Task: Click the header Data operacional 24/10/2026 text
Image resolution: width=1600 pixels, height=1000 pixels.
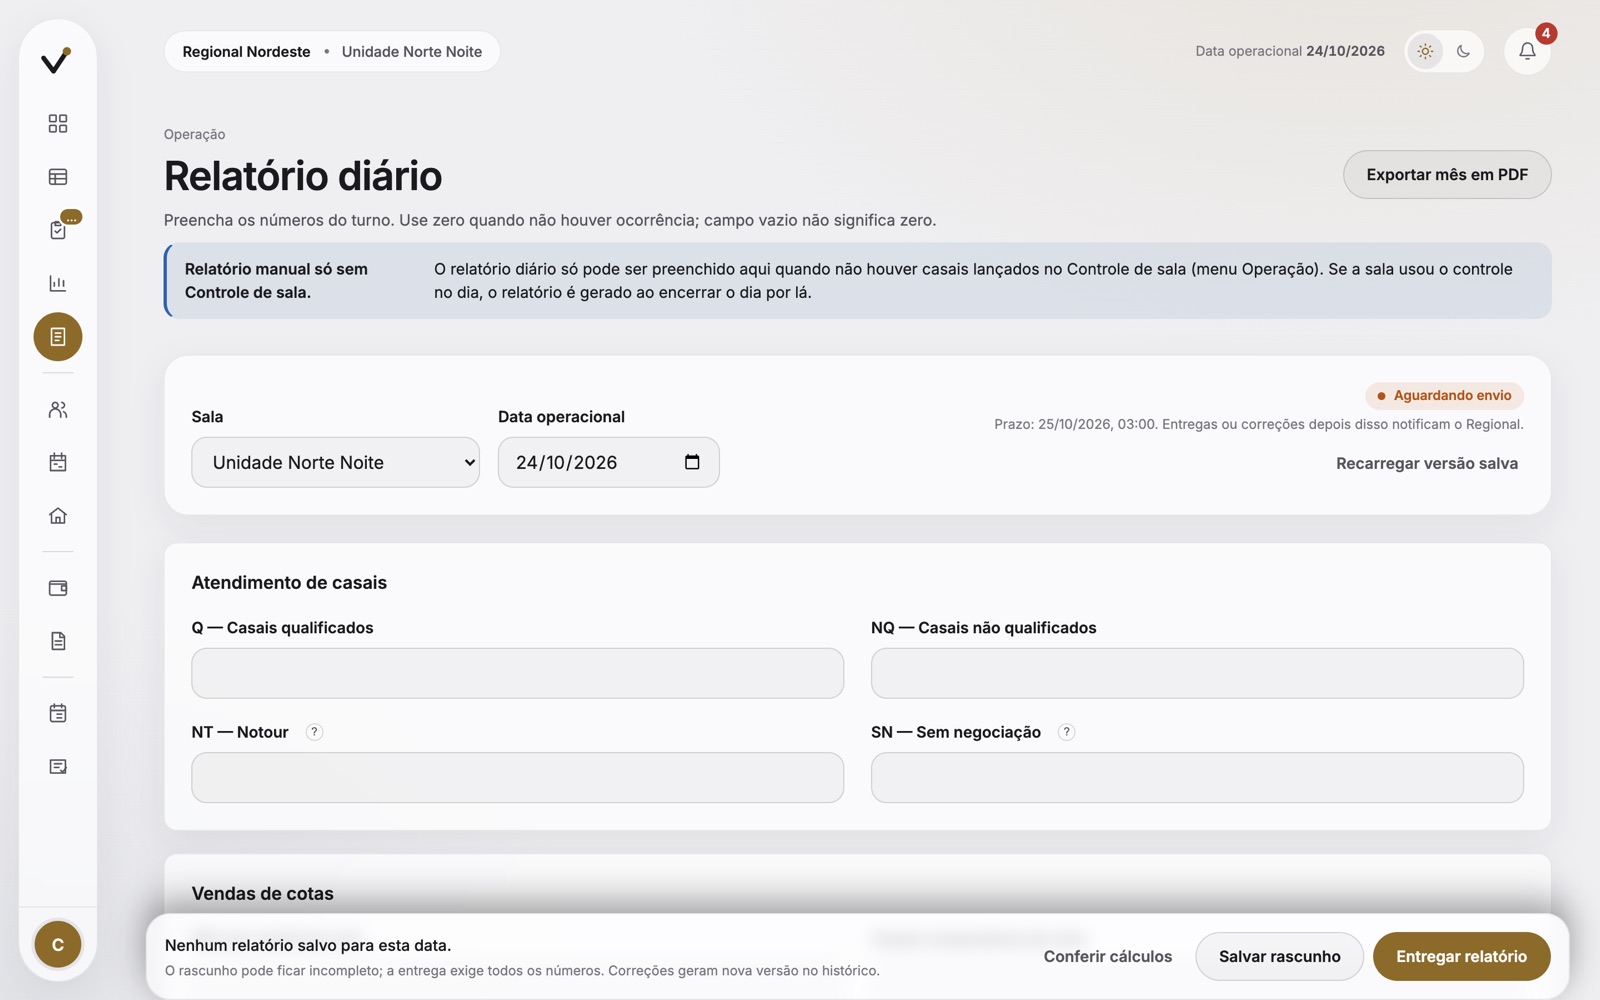Action: [x=1290, y=51]
